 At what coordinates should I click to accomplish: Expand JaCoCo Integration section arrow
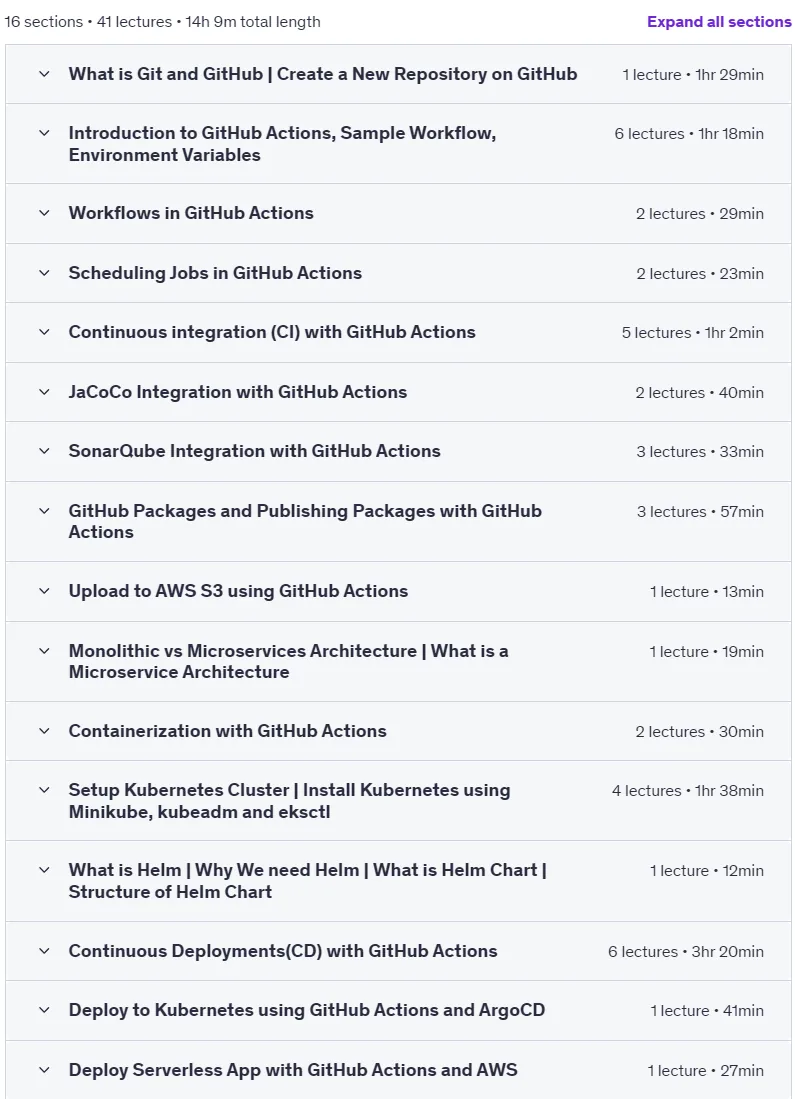tap(44, 392)
